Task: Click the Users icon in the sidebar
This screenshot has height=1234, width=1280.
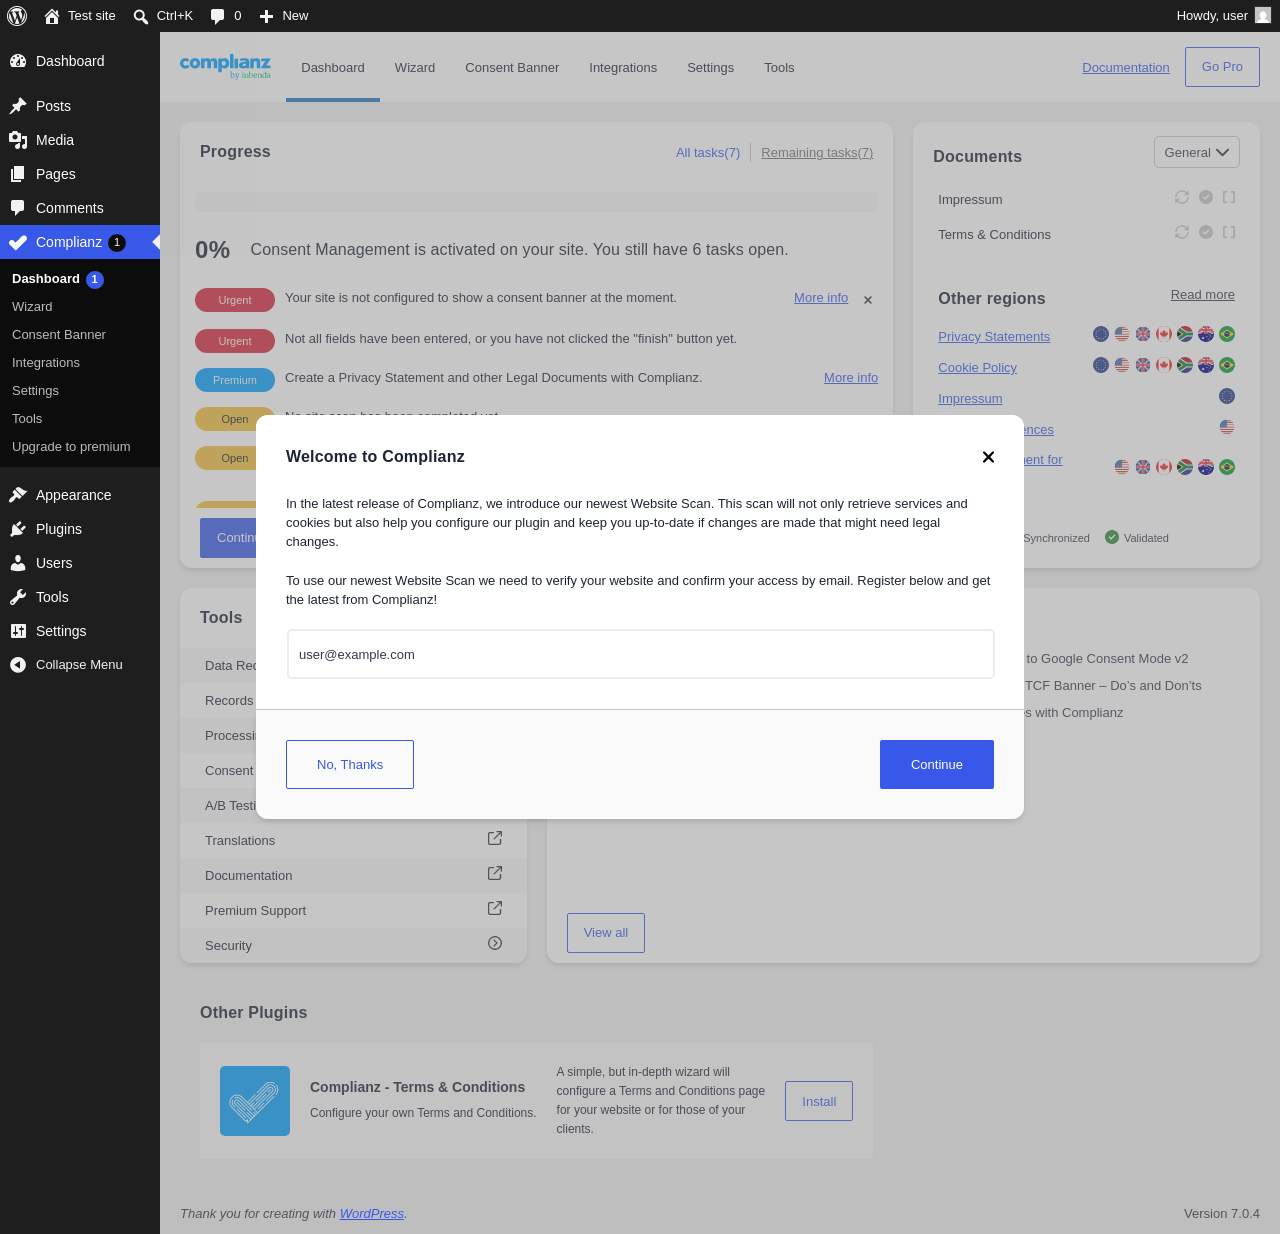Action: [18, 563]
